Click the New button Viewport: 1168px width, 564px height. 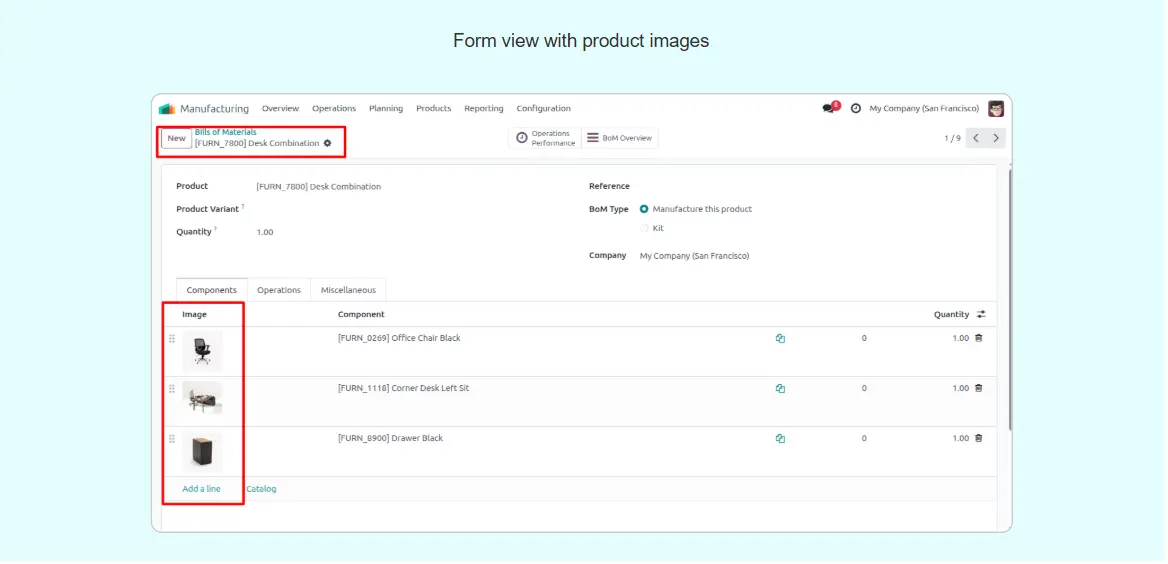tap(176, 138)
